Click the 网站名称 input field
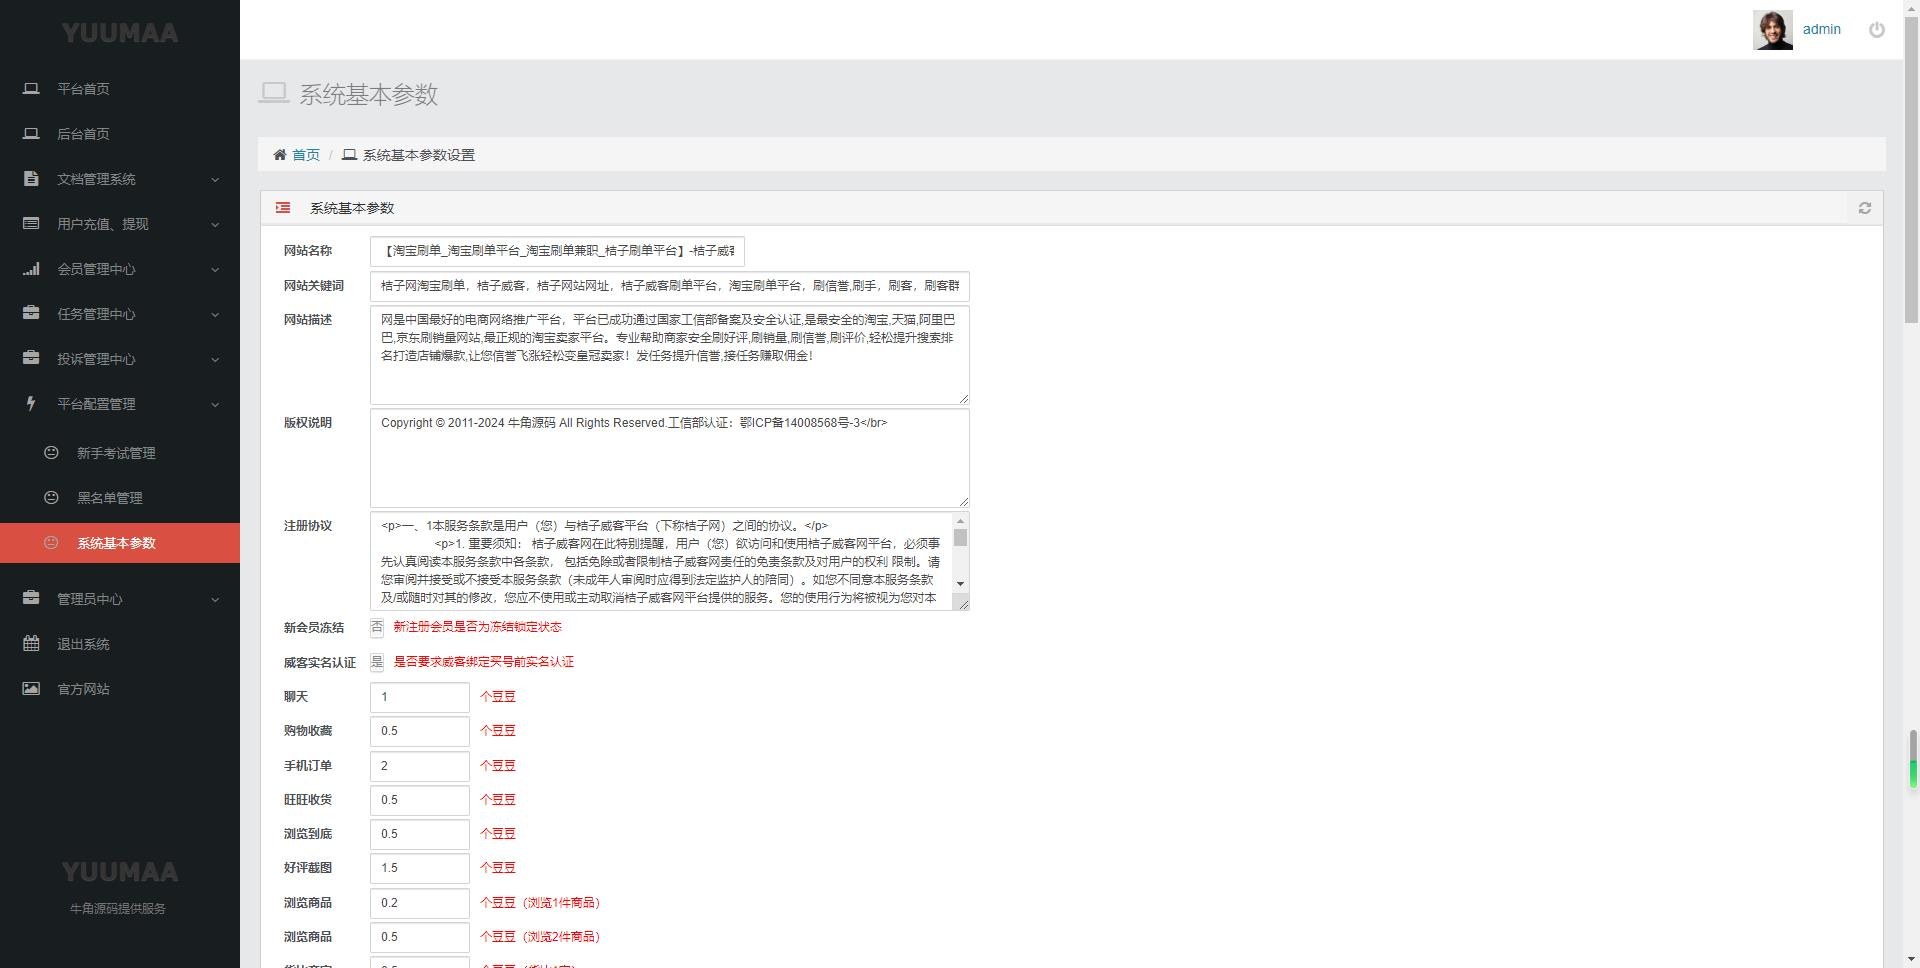 (x=557, y=252)
